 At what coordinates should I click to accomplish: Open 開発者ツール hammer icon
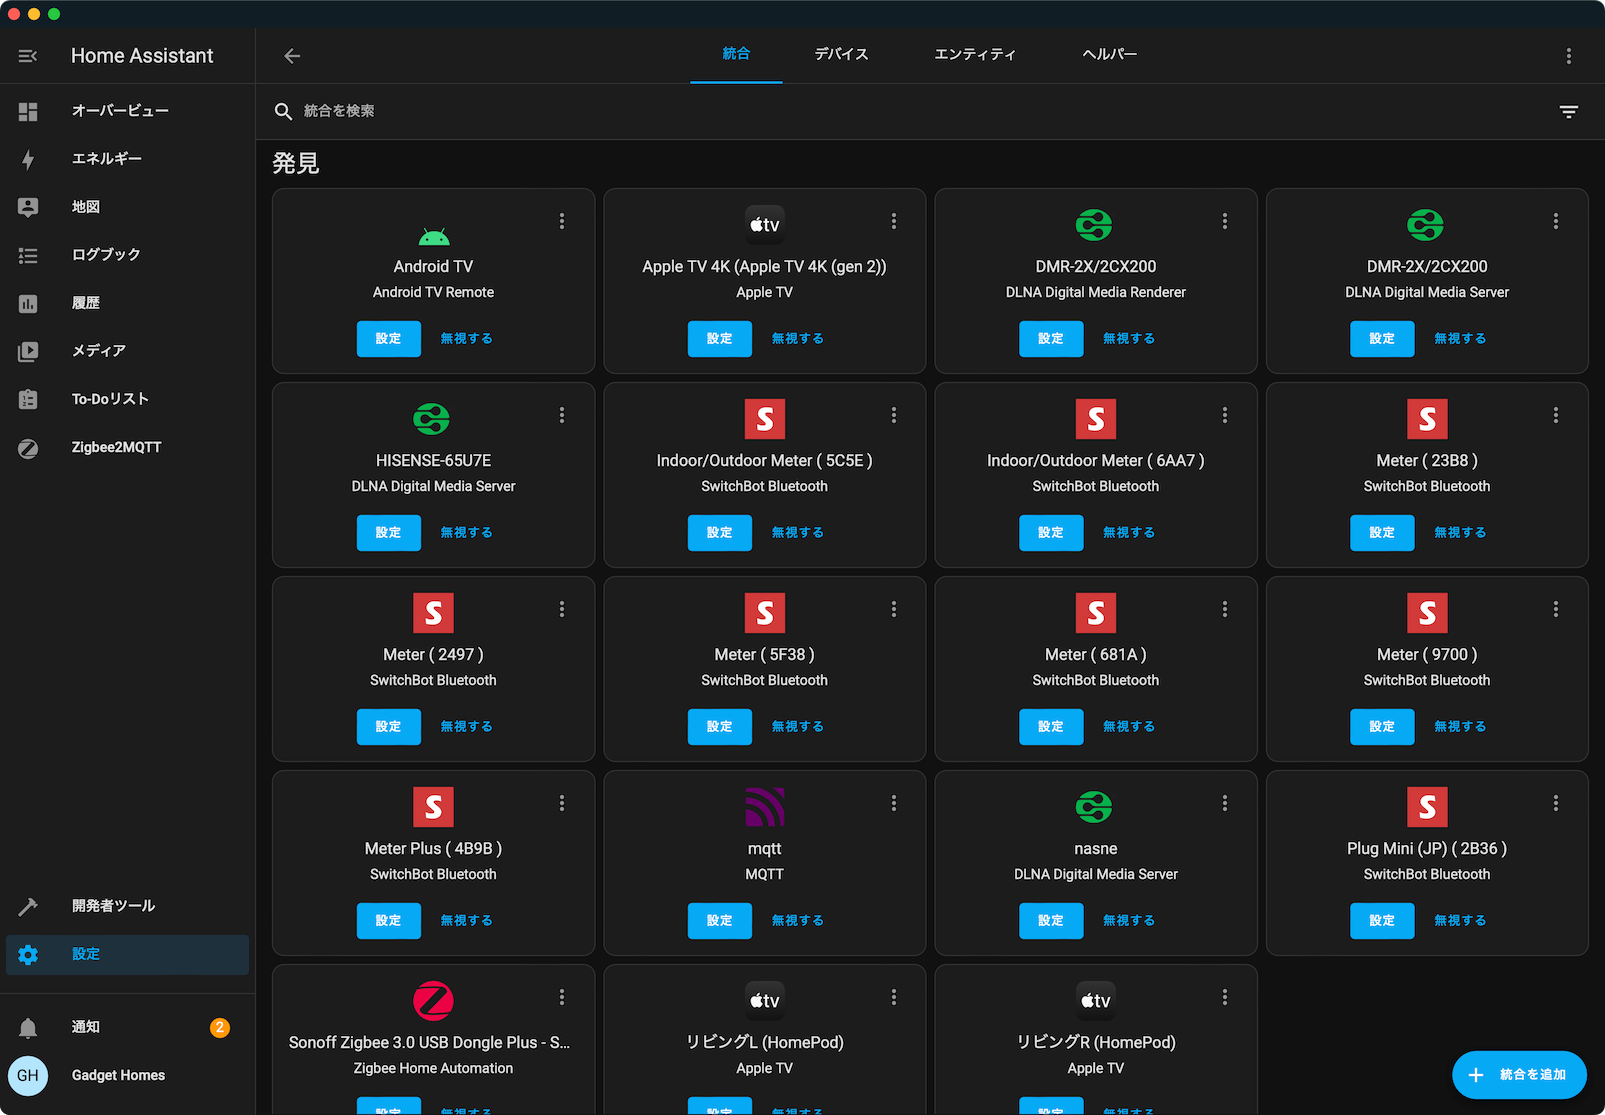[x=28, y=906]
